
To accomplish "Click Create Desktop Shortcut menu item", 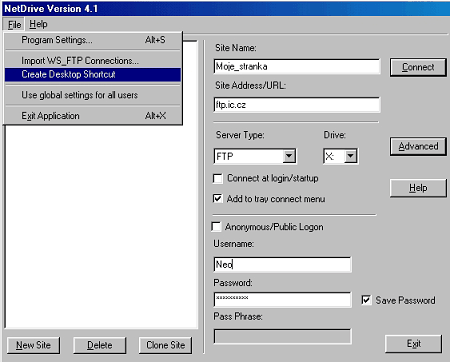I will click(x=93, y=74).
